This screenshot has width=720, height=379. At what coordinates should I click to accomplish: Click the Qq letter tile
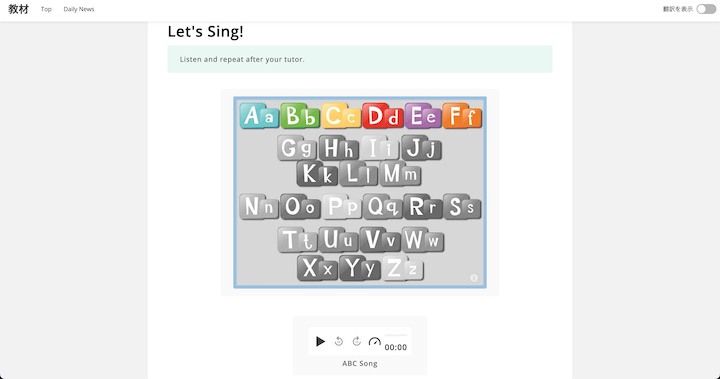(x=382, y=207)
